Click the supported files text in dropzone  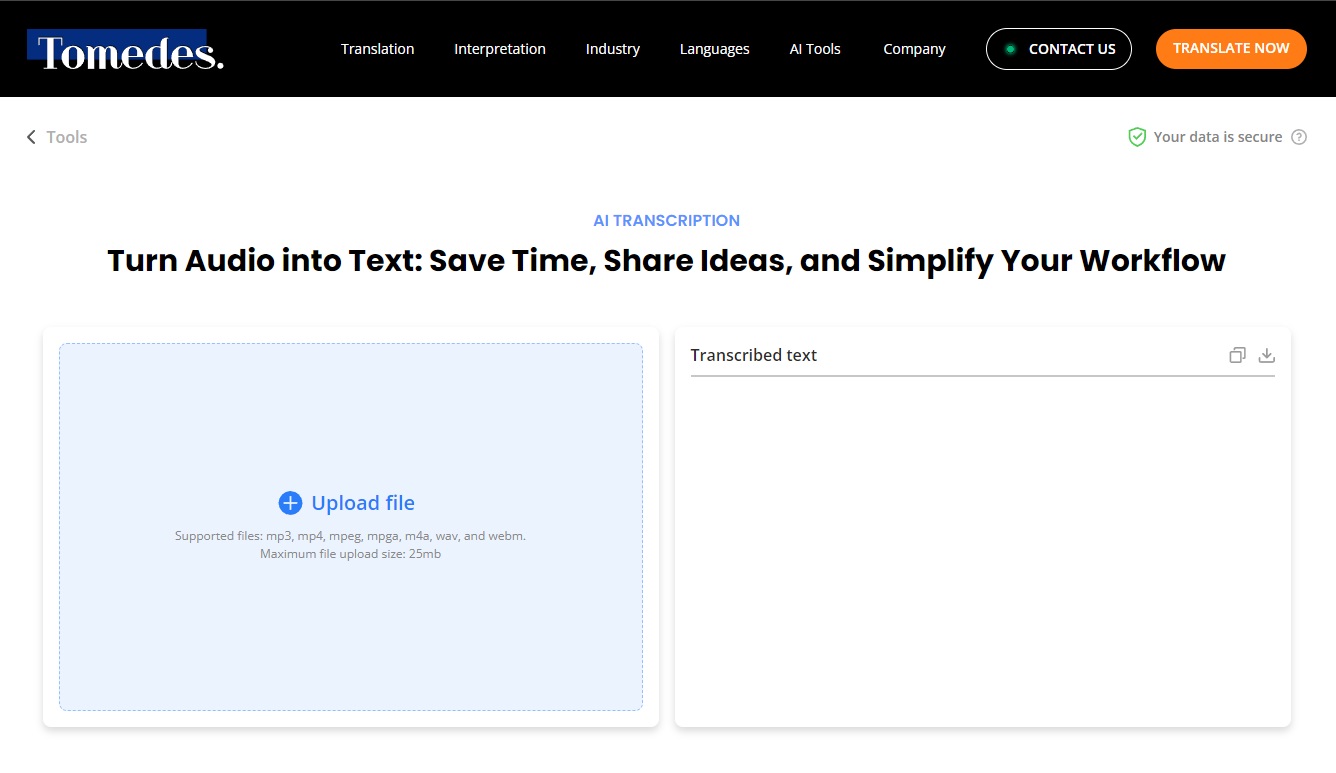350,536
